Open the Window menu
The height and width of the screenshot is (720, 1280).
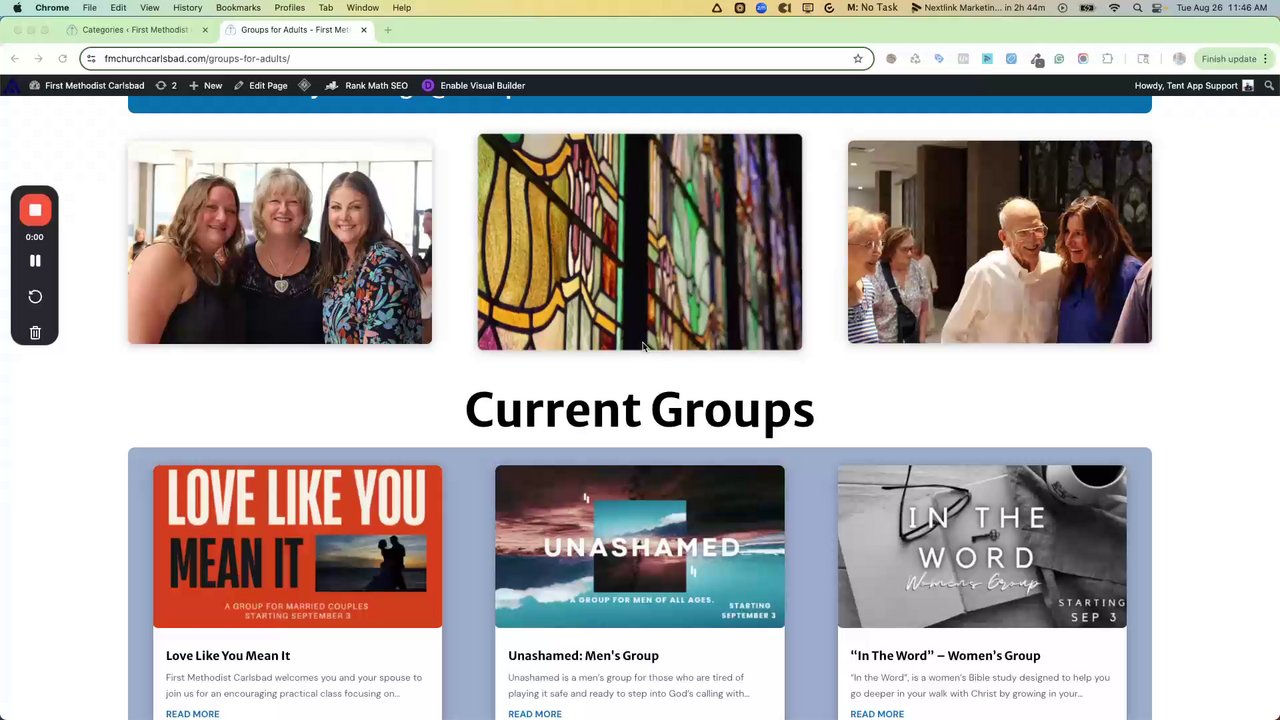pos(362,8)
